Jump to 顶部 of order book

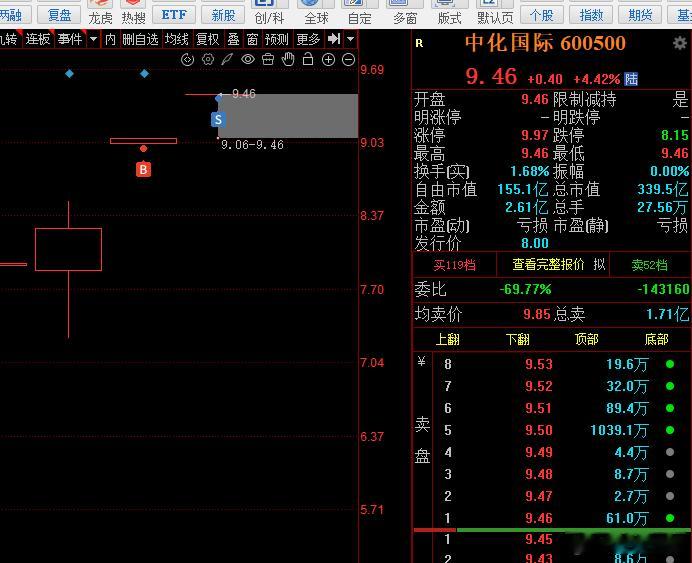pos(587,339)
